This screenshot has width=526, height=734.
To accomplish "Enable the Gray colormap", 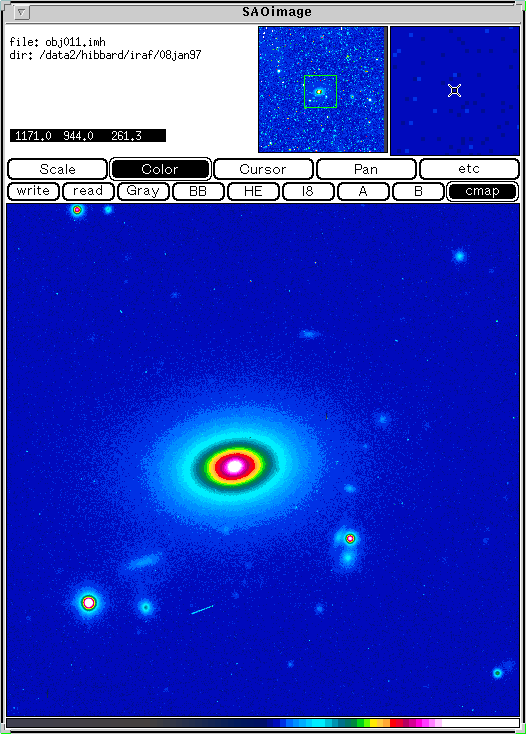I will click(x=143, y=191).
